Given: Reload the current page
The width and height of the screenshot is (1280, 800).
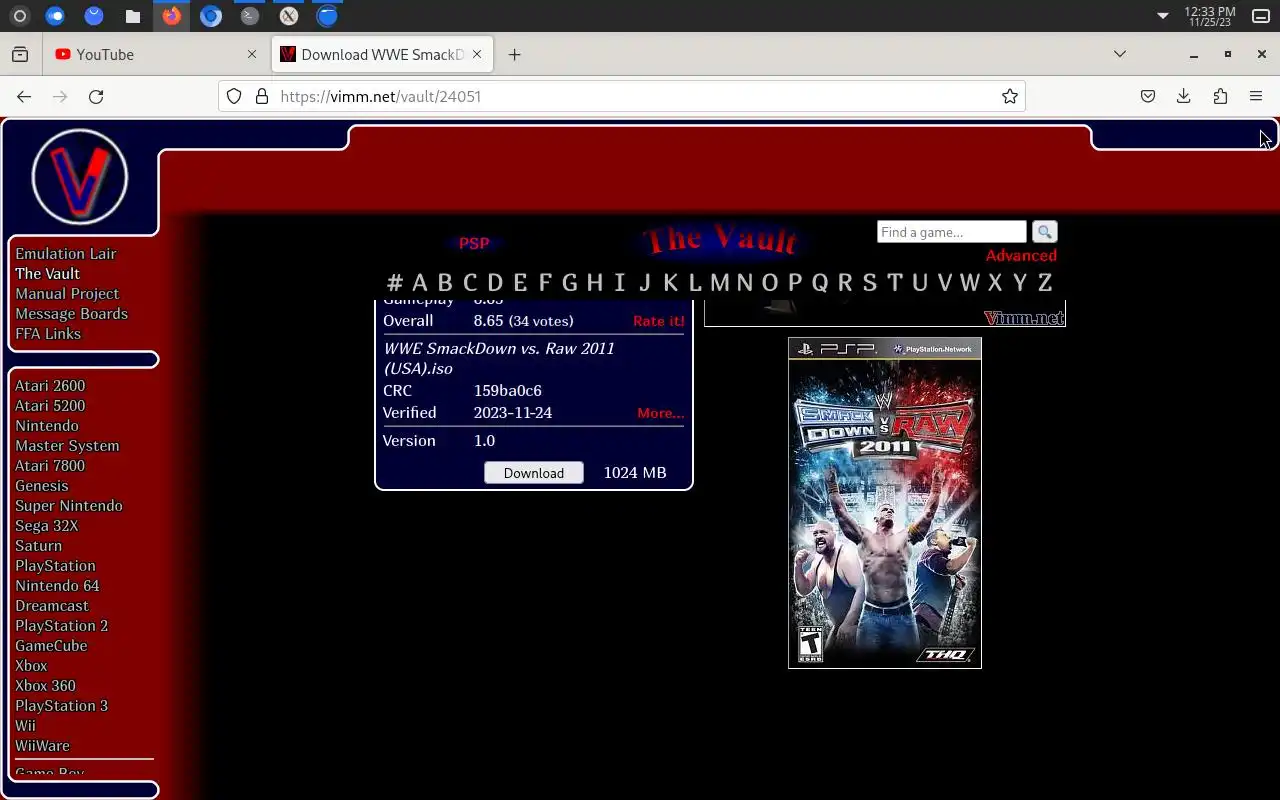Looking at the screenshot, I should click(x=96, y=96).
